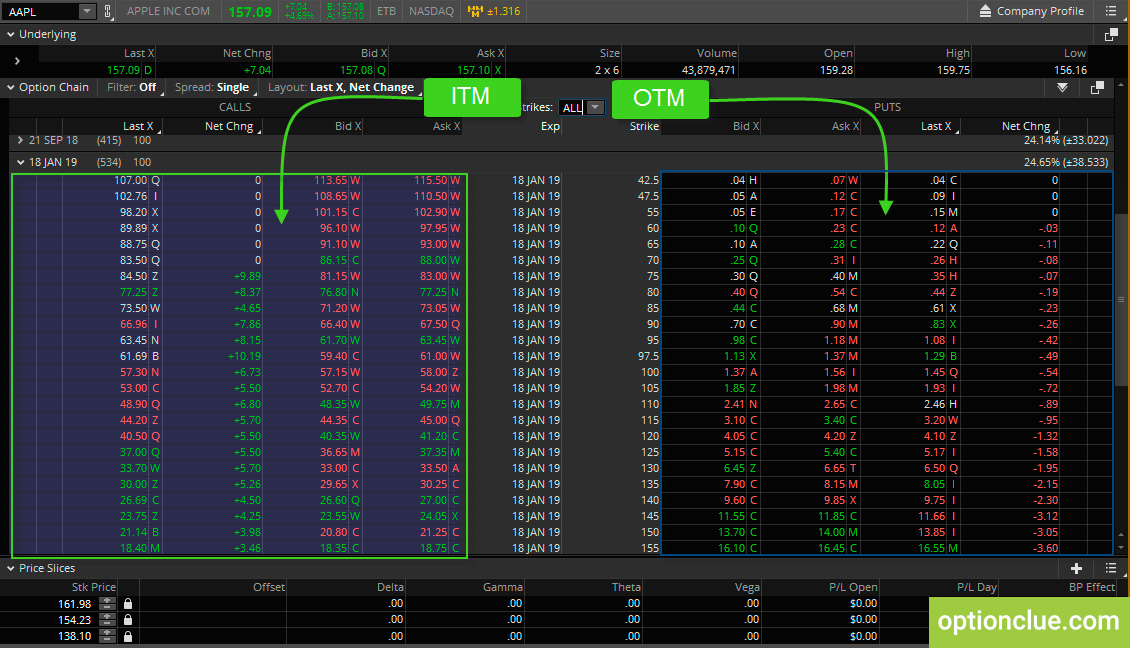This screenshot has height=648, width=1130.
Task: Expand the underlying quote row arrow
Action: (17, 61)
